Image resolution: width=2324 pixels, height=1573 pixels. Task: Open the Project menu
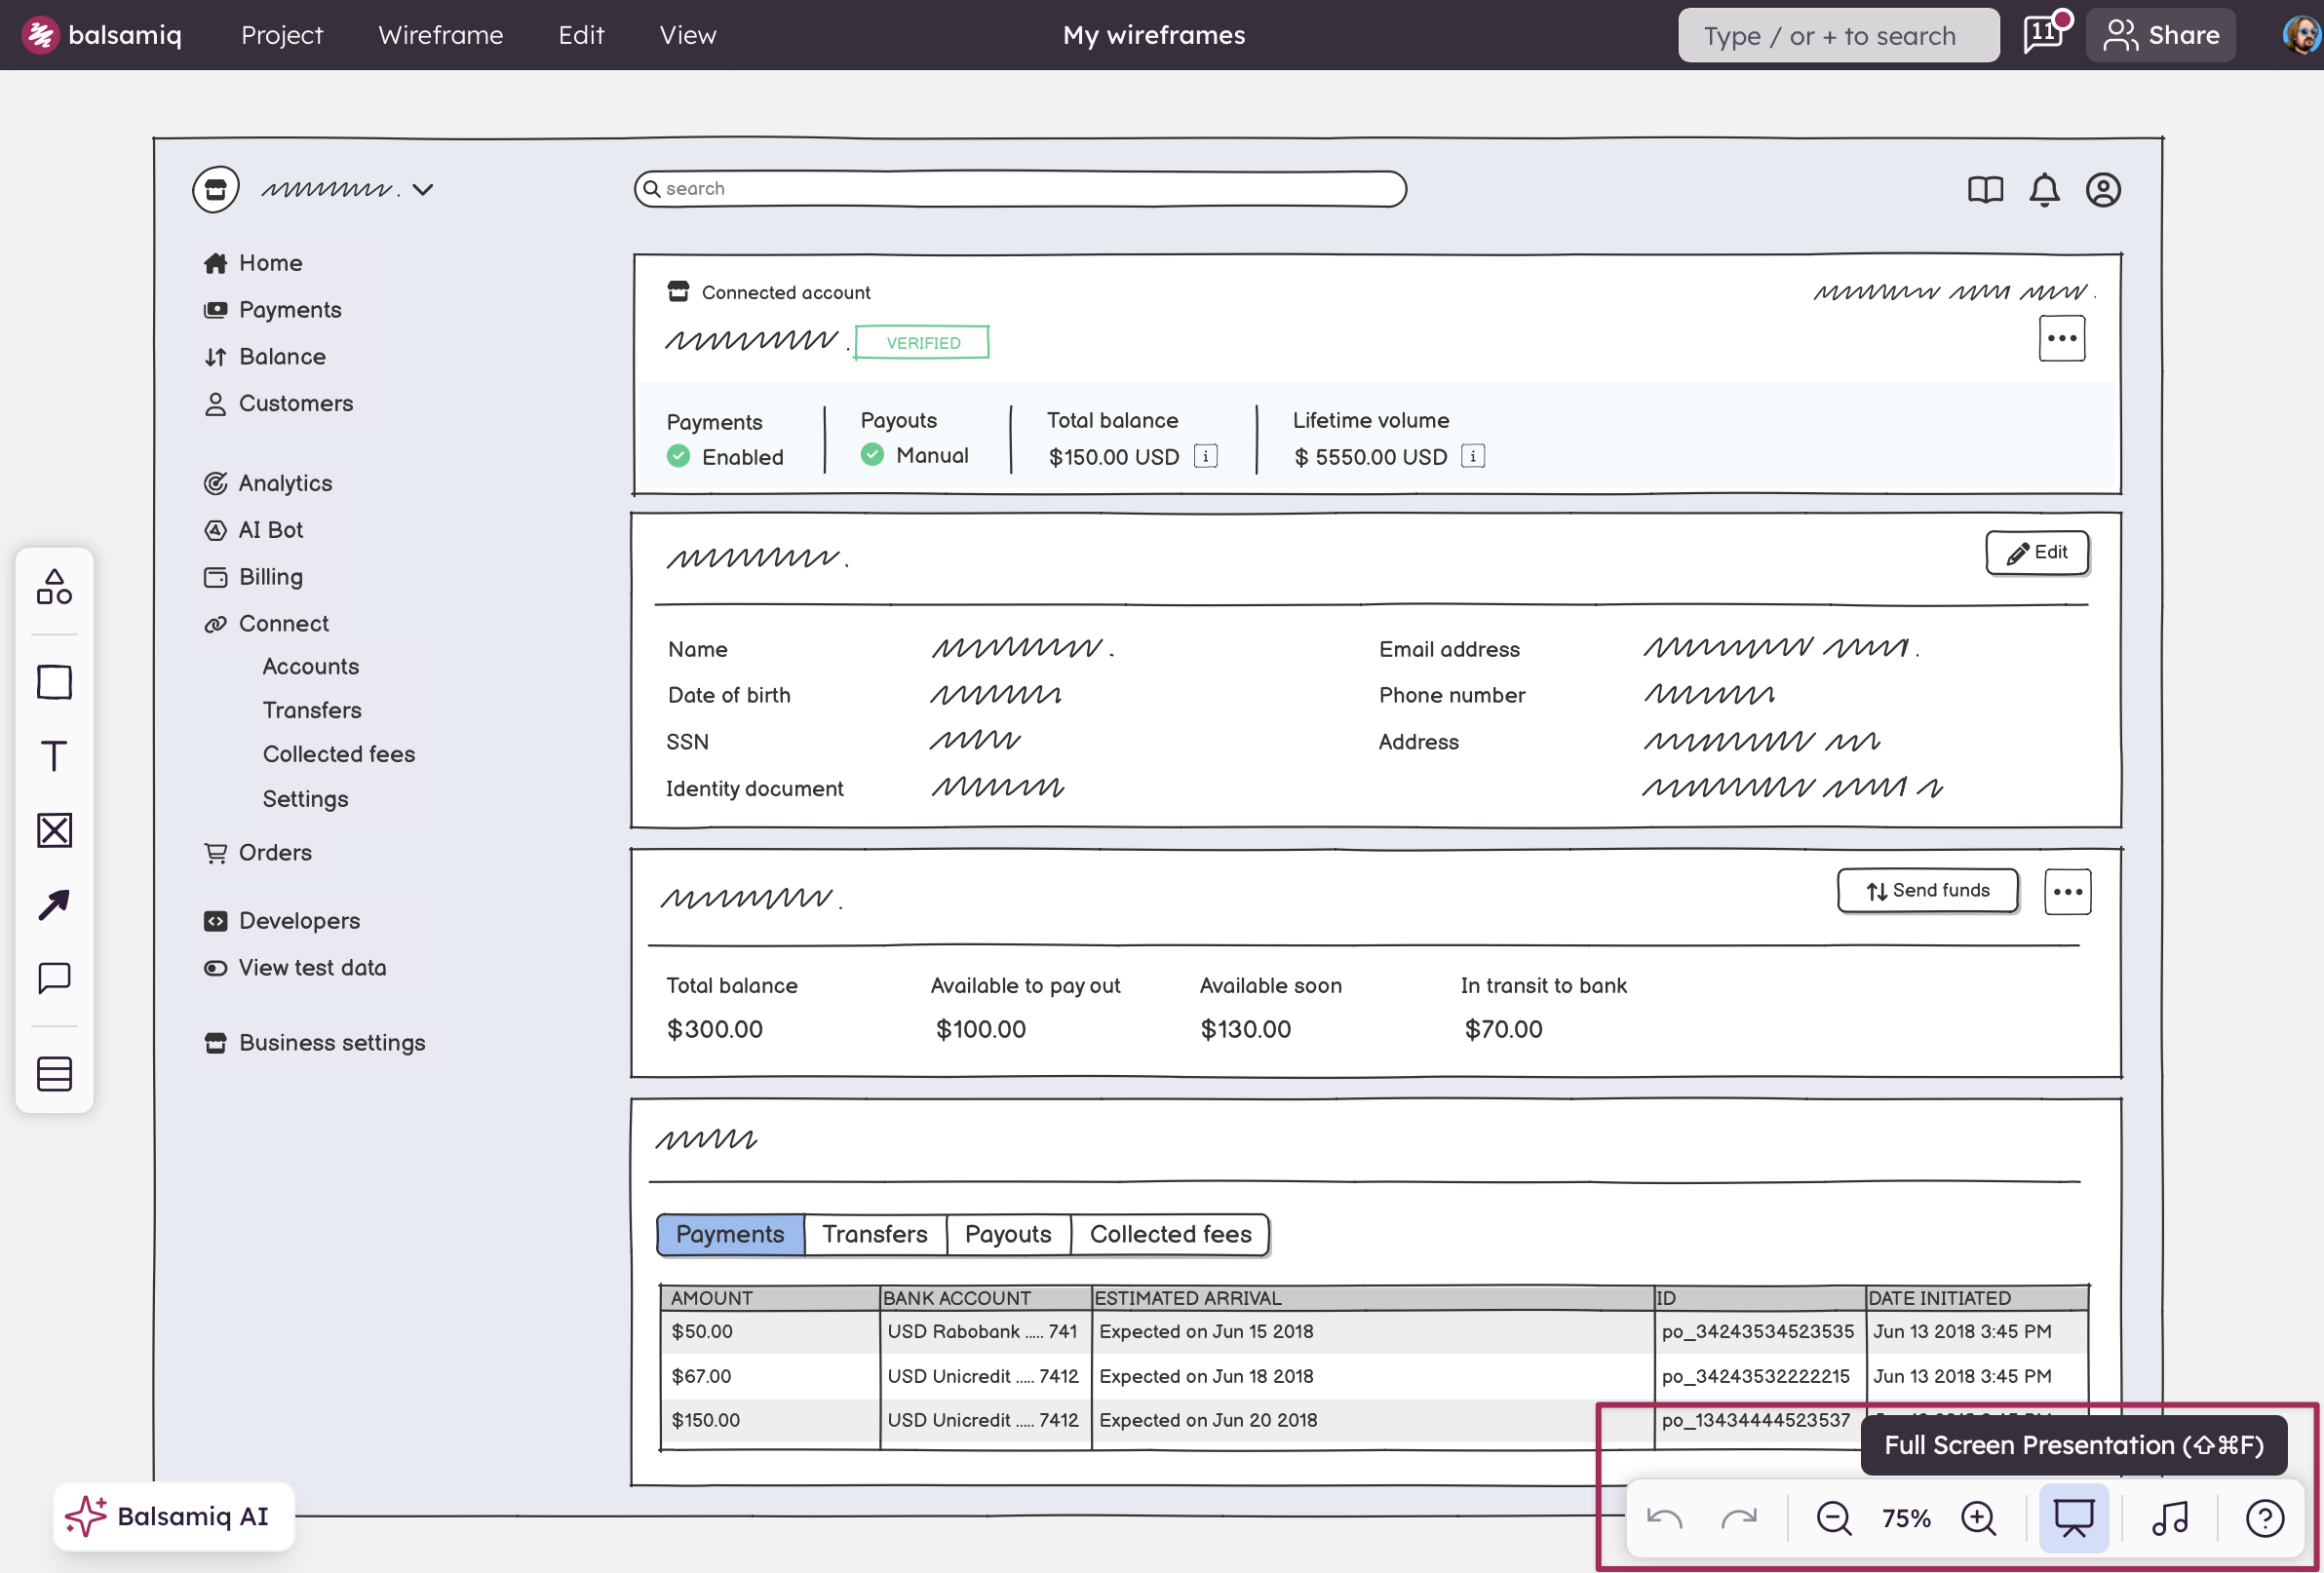tap(282, 35)
